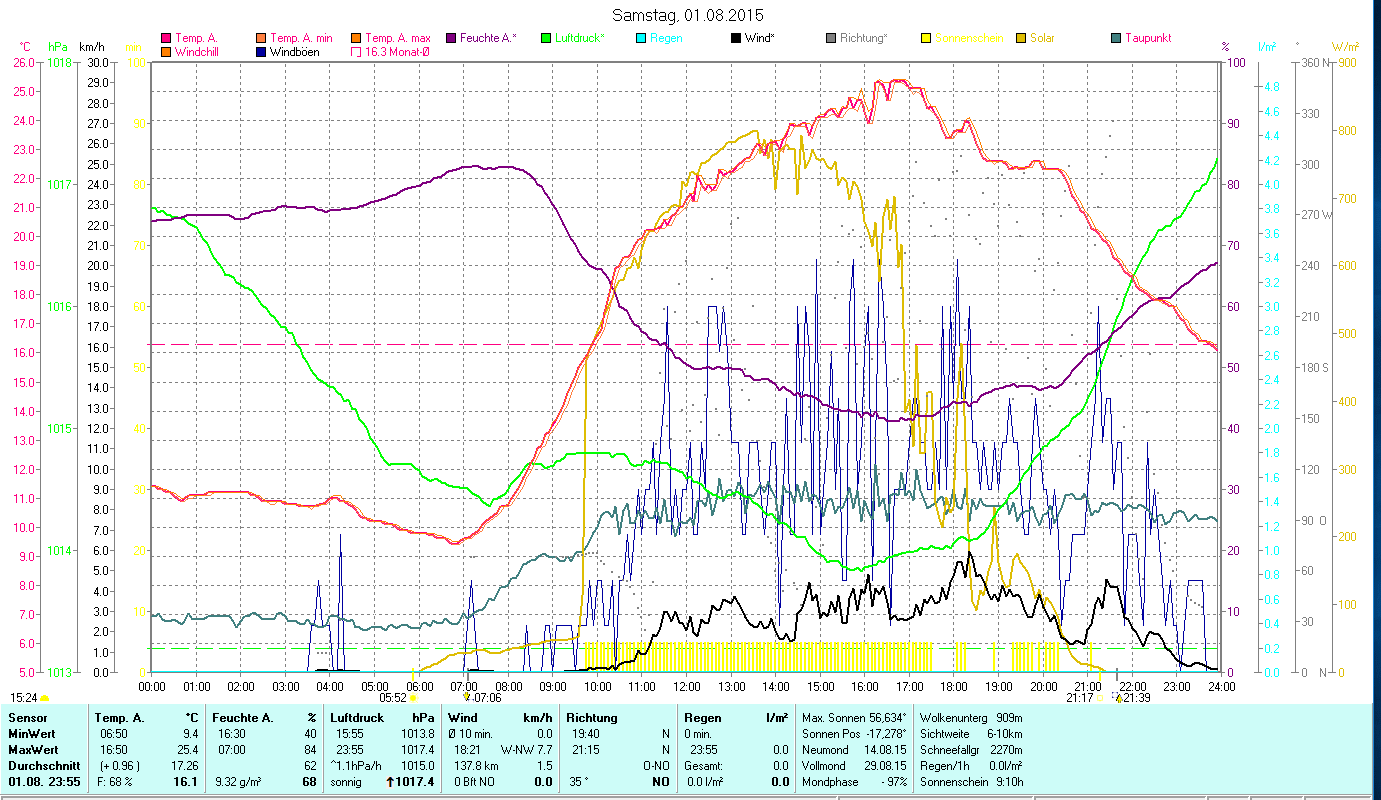
Task: Click the l/m² axis unit label
Action: 1265,47
